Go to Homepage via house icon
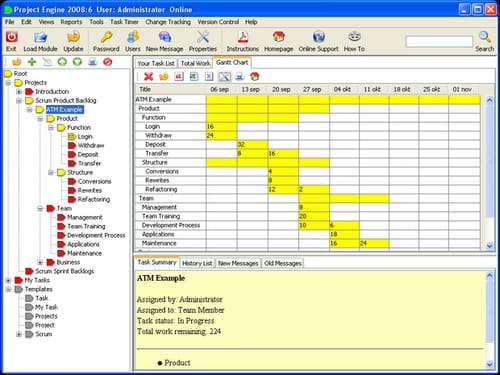The width and height of the screenshot is (500, 375). [x=279, y=37]
